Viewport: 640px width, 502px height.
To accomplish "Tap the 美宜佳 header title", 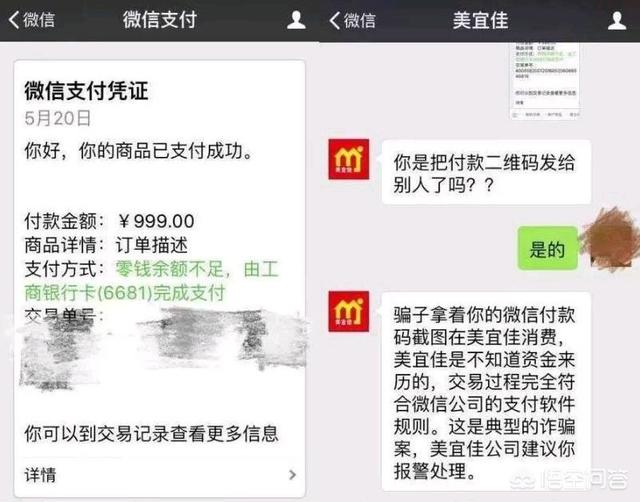I will click(x=480, y=20).
